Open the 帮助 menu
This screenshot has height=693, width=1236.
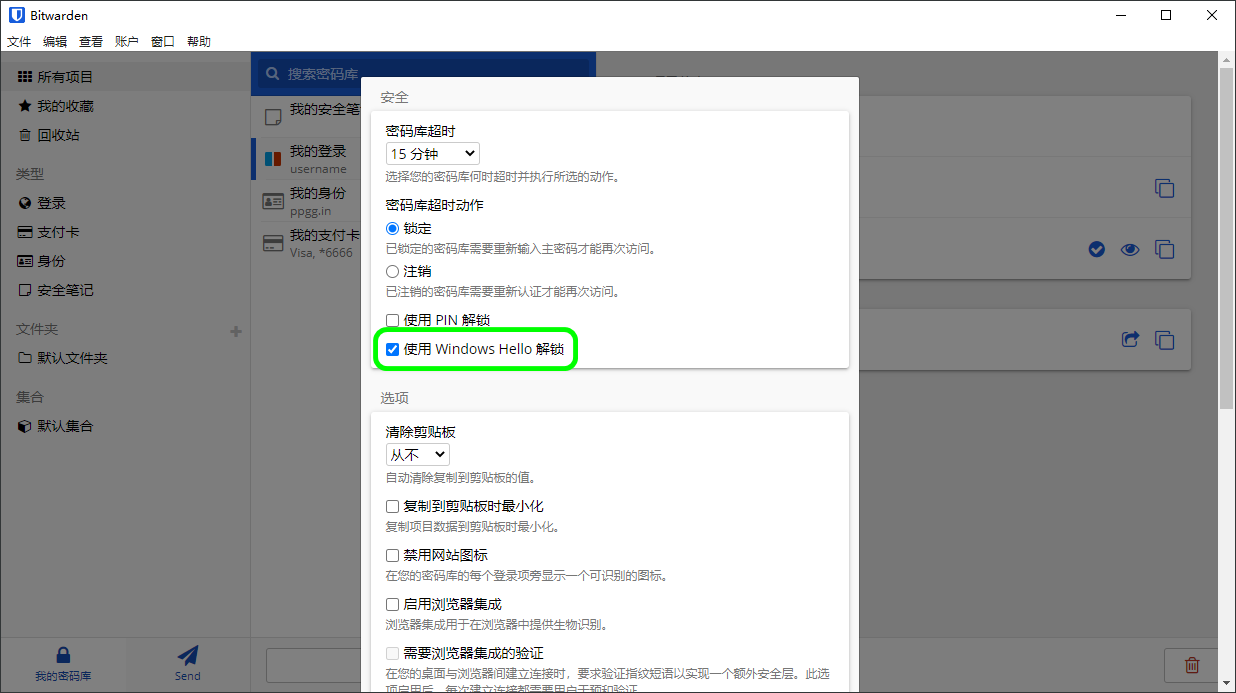(199, 41)
